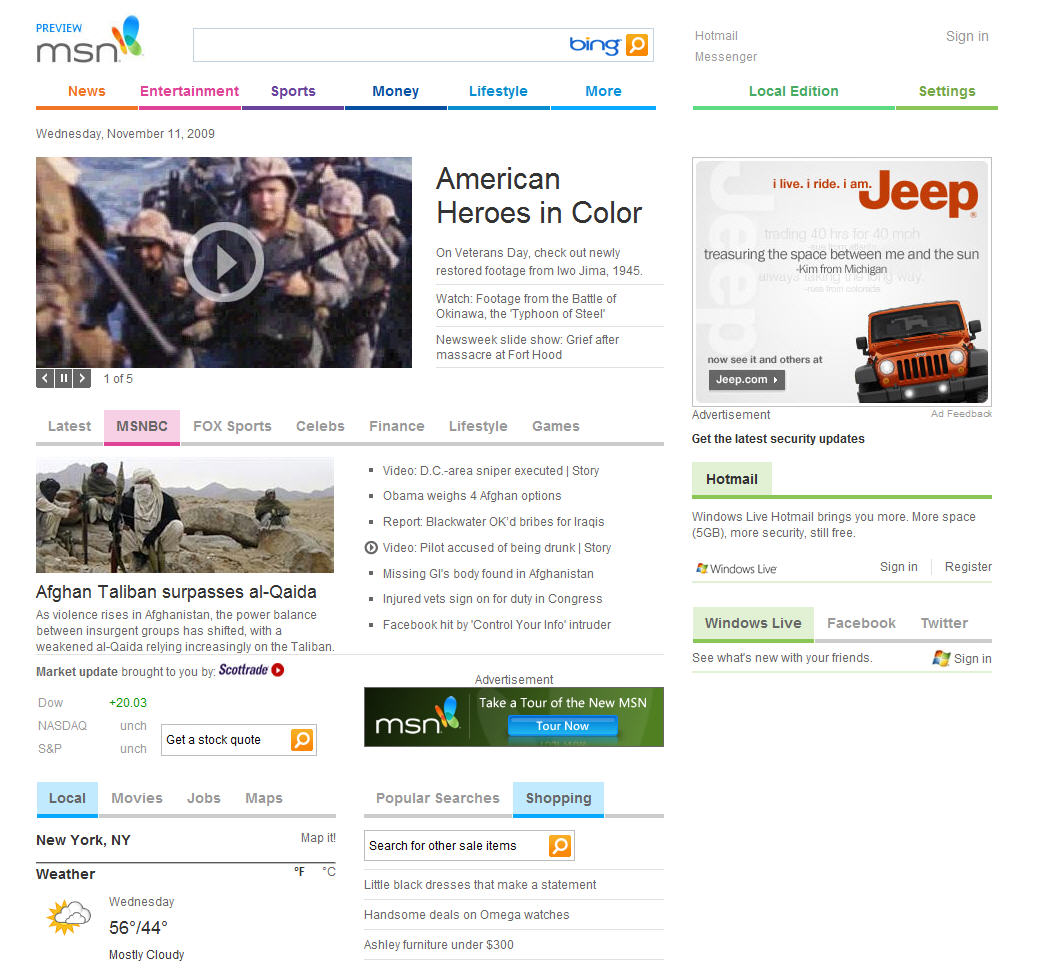Select the Windows Live tab

(753, 624)
